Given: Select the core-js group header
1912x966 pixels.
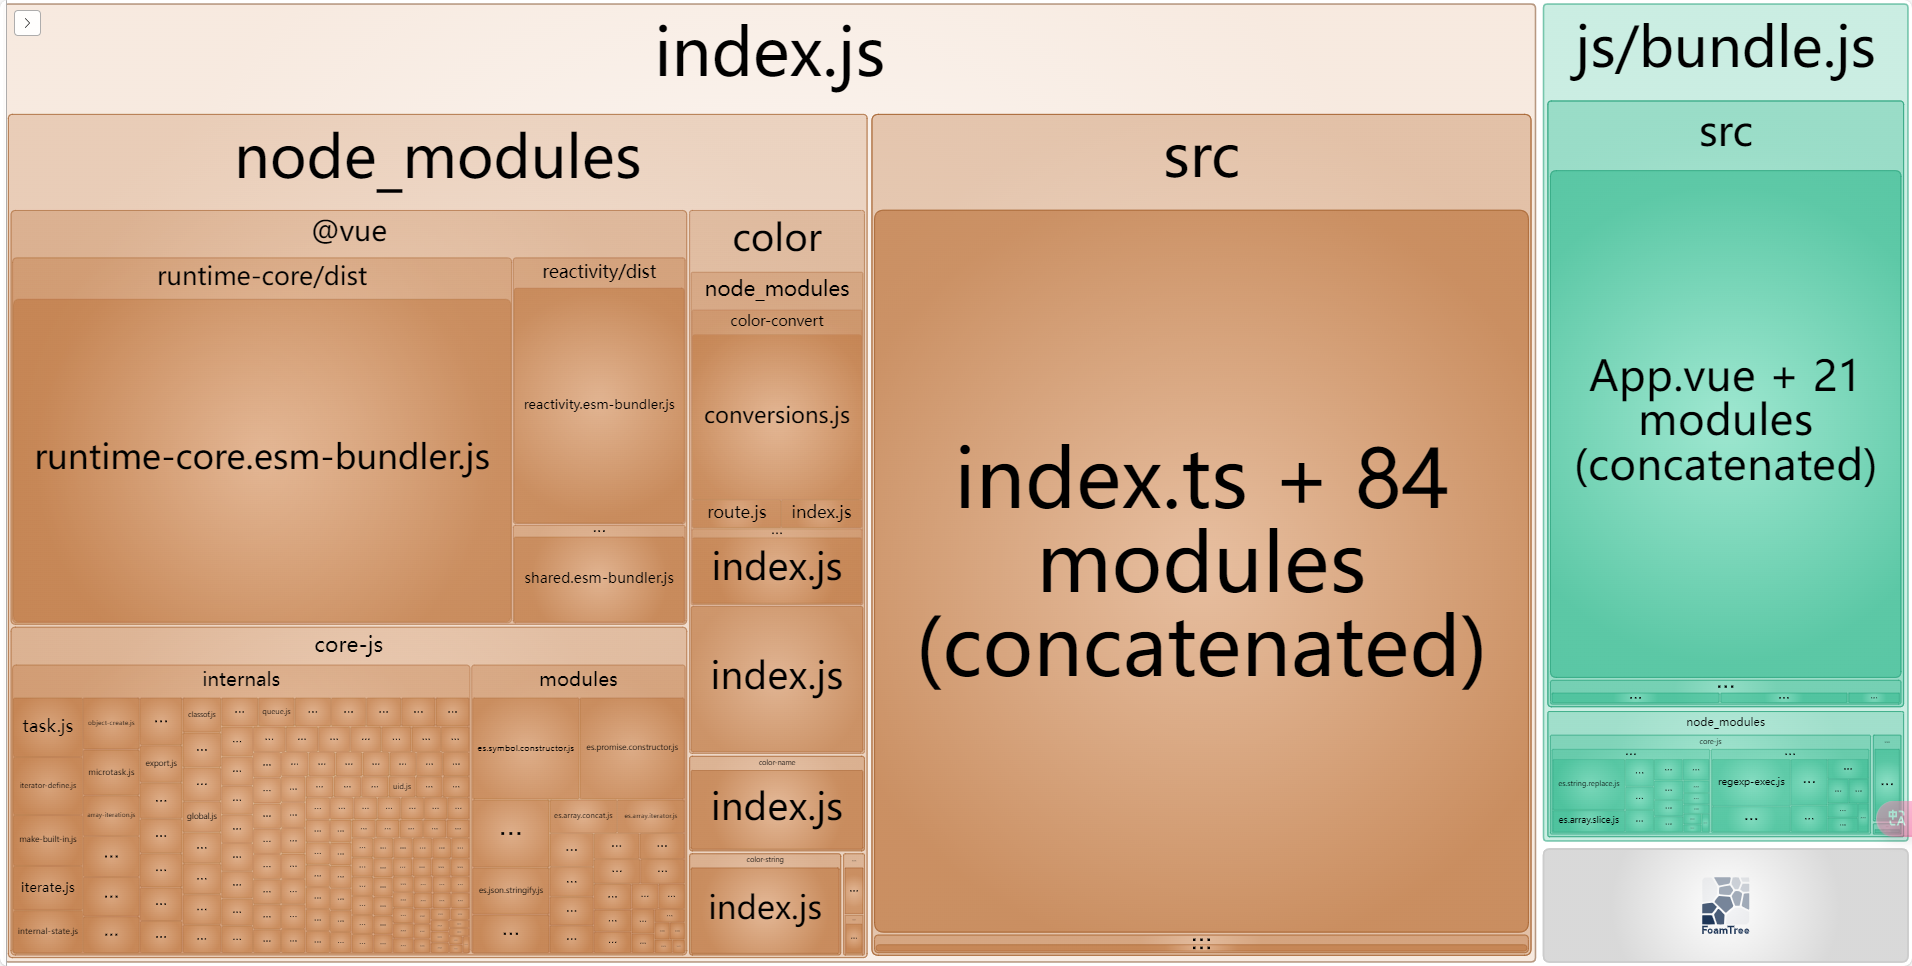Looking at the screenshot, I should click(x=348, y=645).
